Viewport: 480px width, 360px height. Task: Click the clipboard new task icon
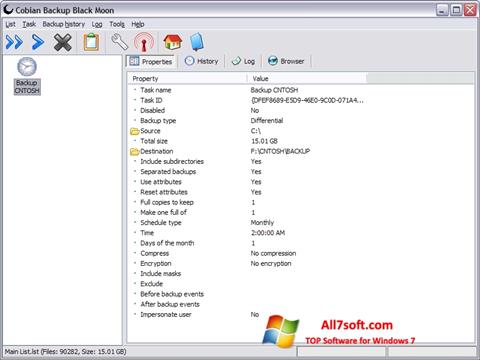[x=91, y=42]
